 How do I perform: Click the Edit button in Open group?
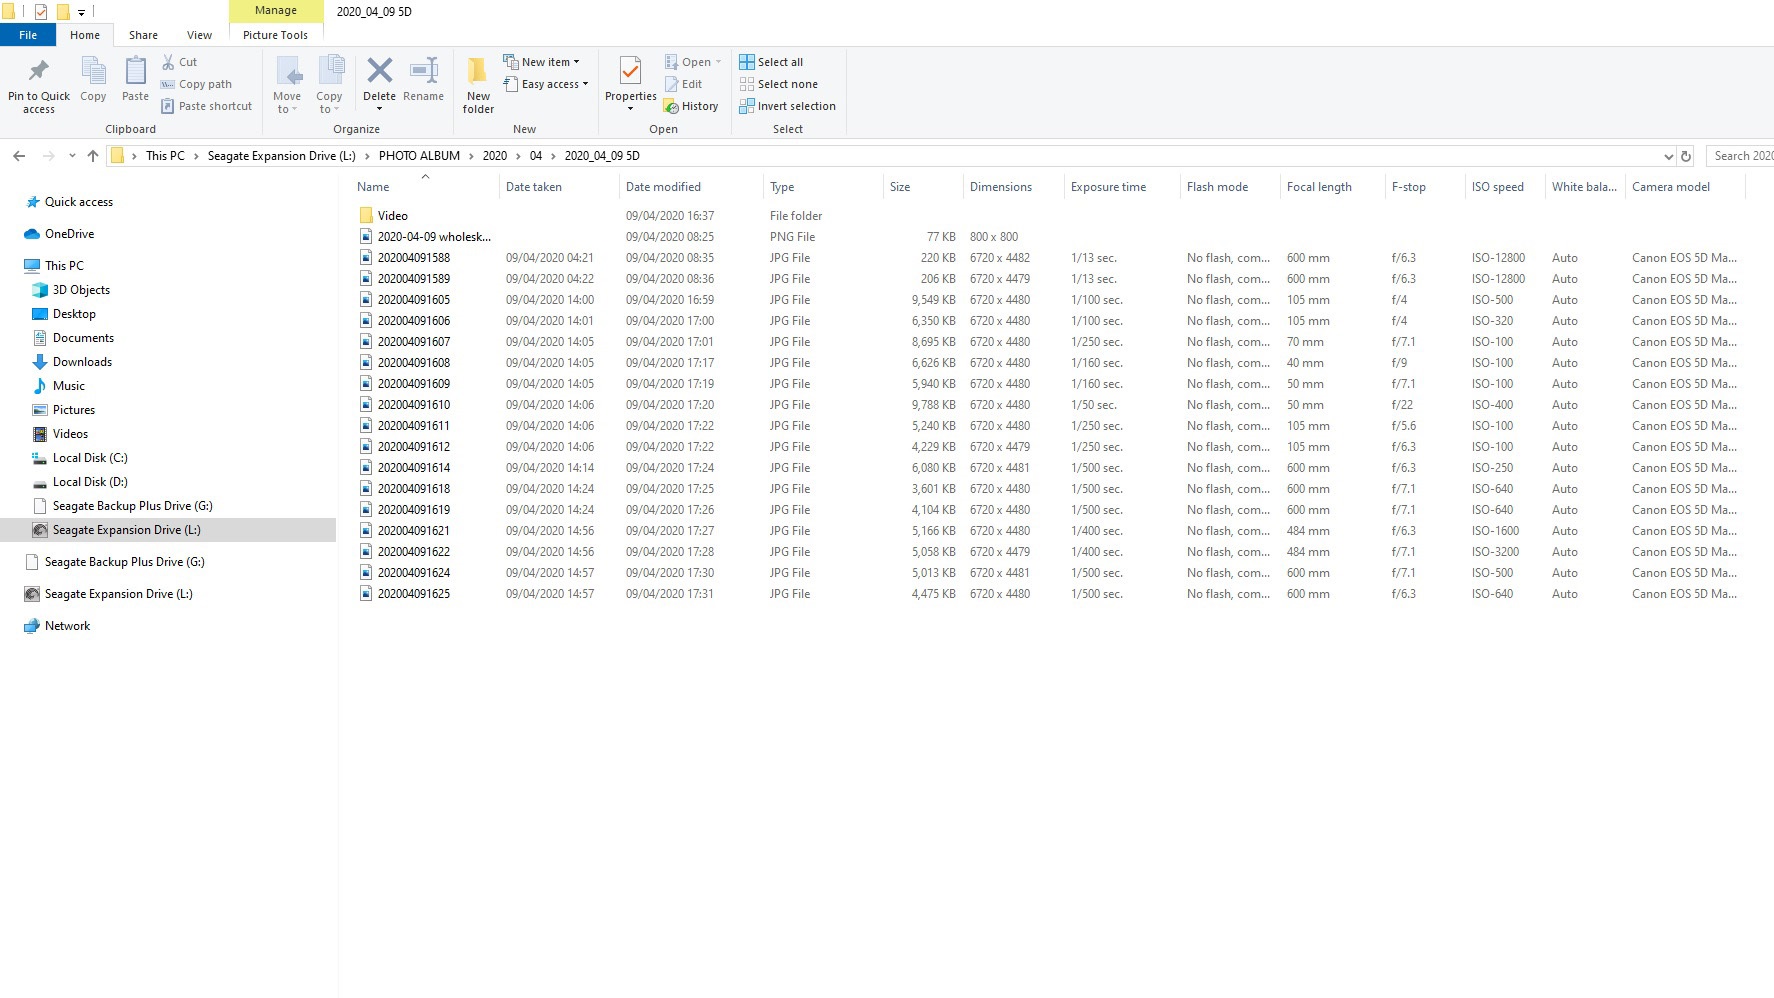(684, 84)
